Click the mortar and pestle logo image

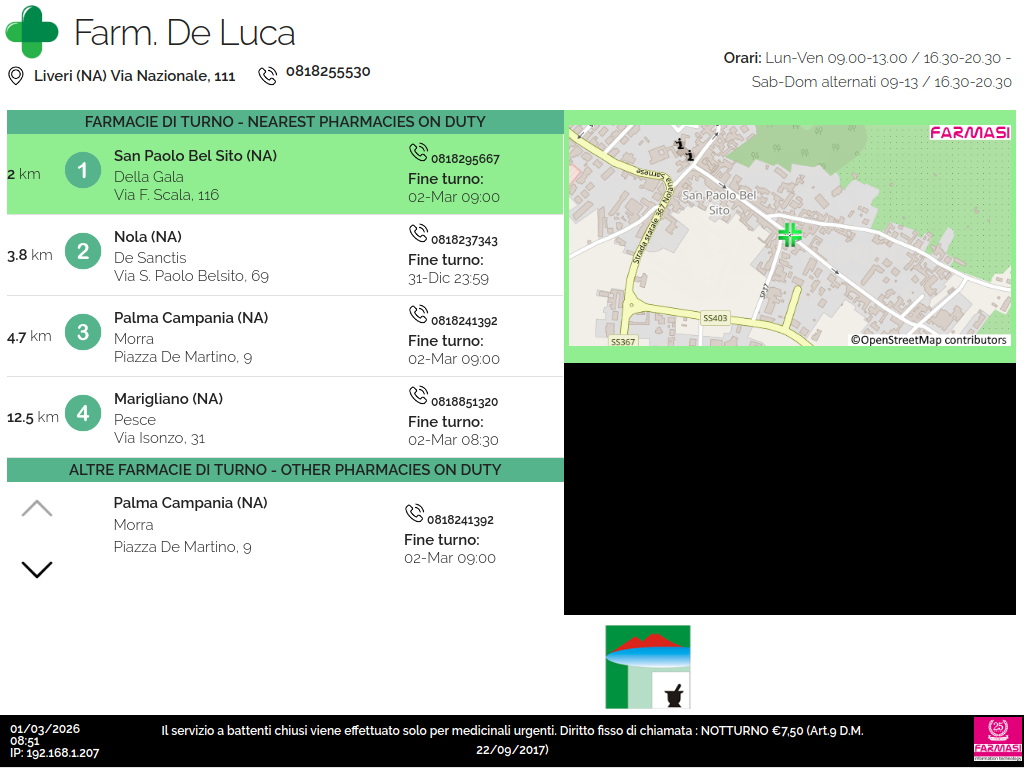coord(648,667)
